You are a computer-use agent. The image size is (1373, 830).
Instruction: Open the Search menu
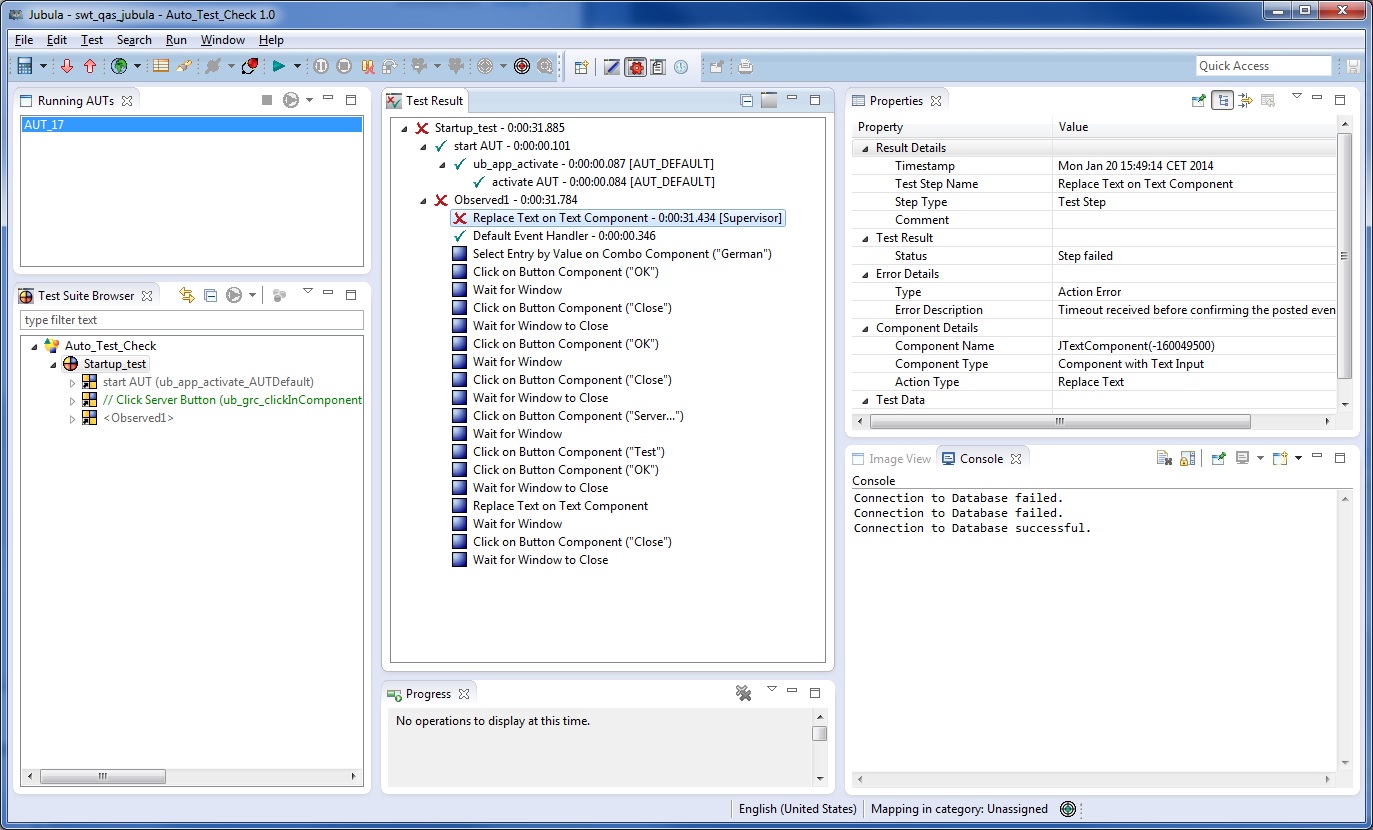tap(134, 40)
